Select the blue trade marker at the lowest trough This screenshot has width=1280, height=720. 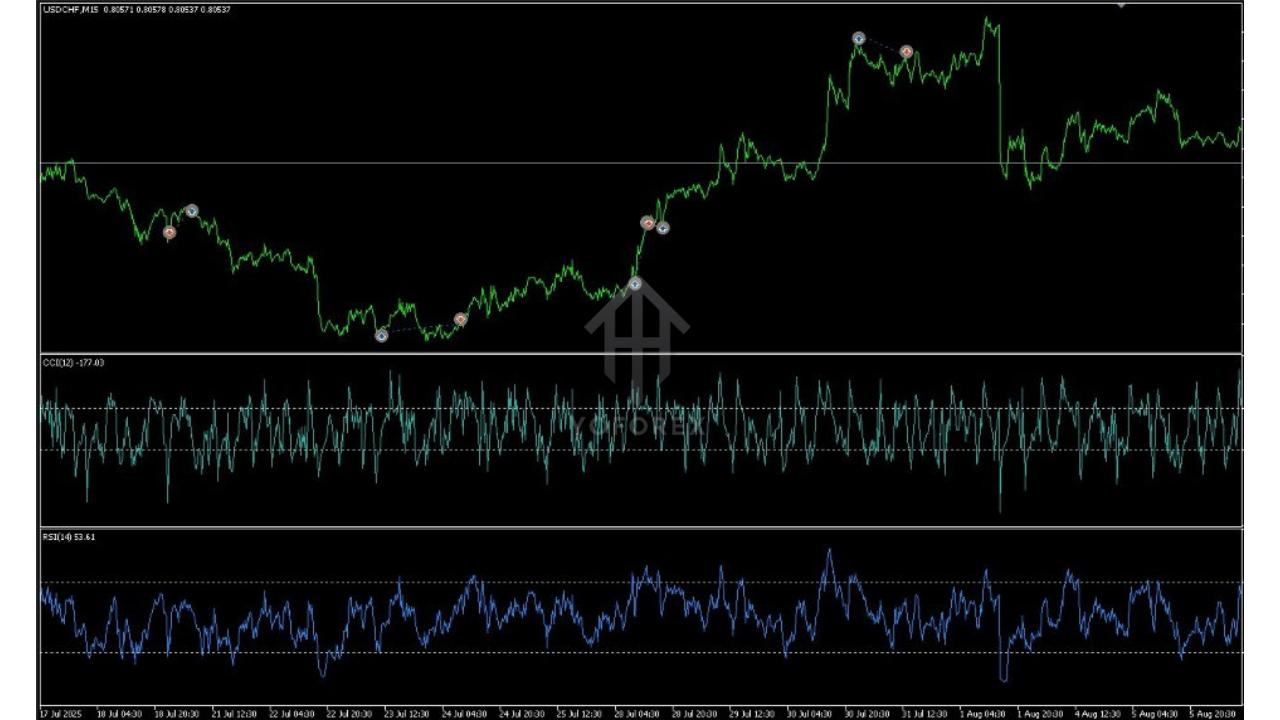[x=381, y=336]
